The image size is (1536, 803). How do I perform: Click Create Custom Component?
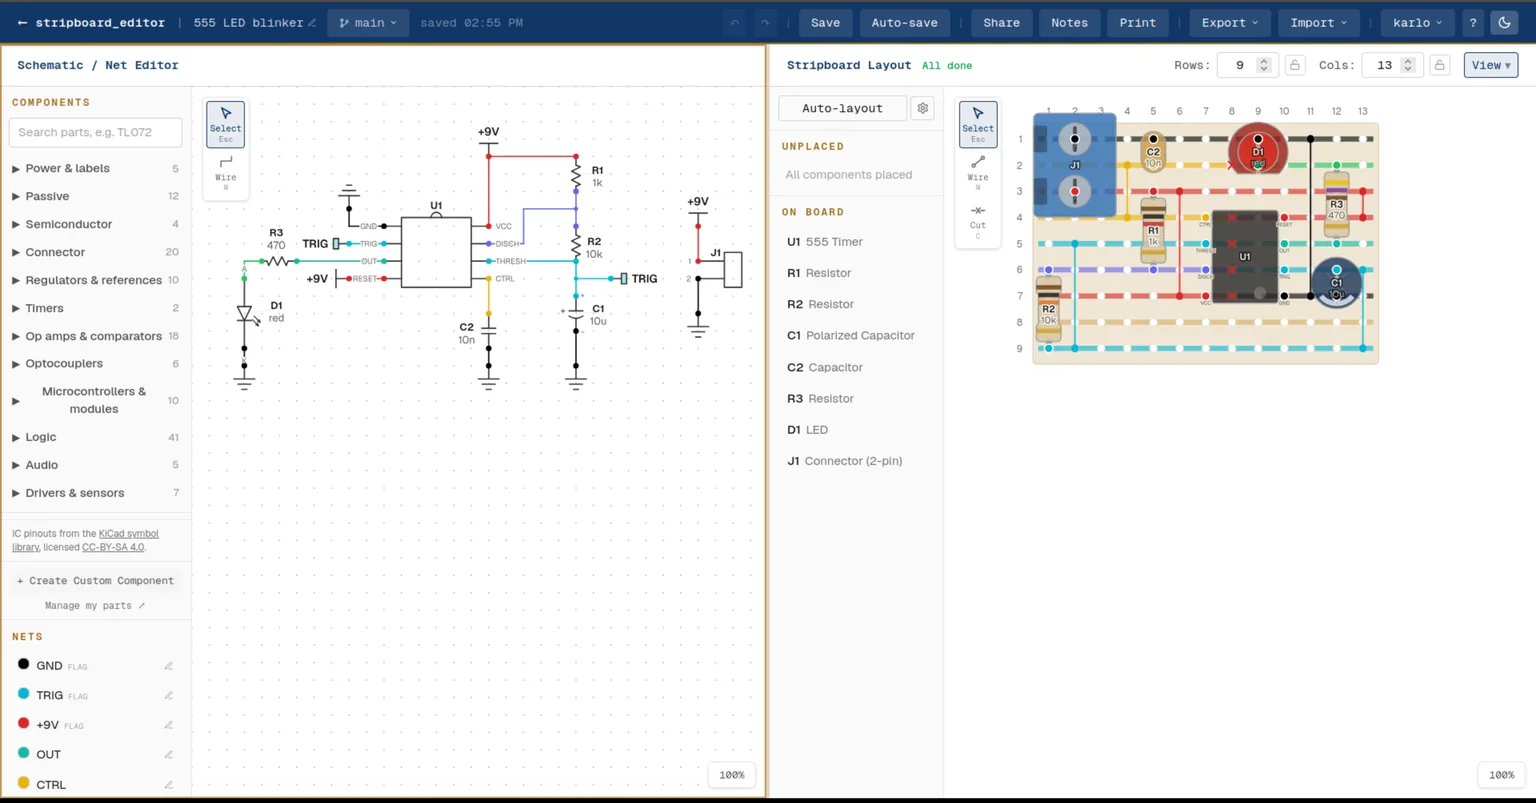point(95,581)
